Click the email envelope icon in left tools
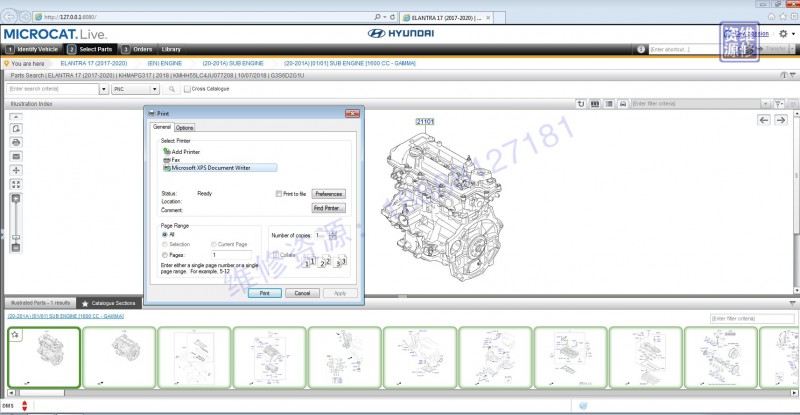The image size is (800, 415). click(x=16, y=156)
